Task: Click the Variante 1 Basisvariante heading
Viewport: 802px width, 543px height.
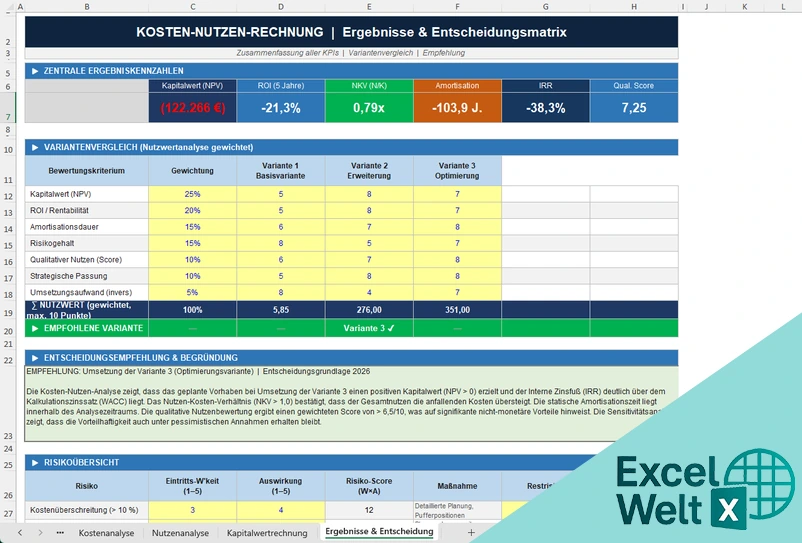Action: (281, 171)
